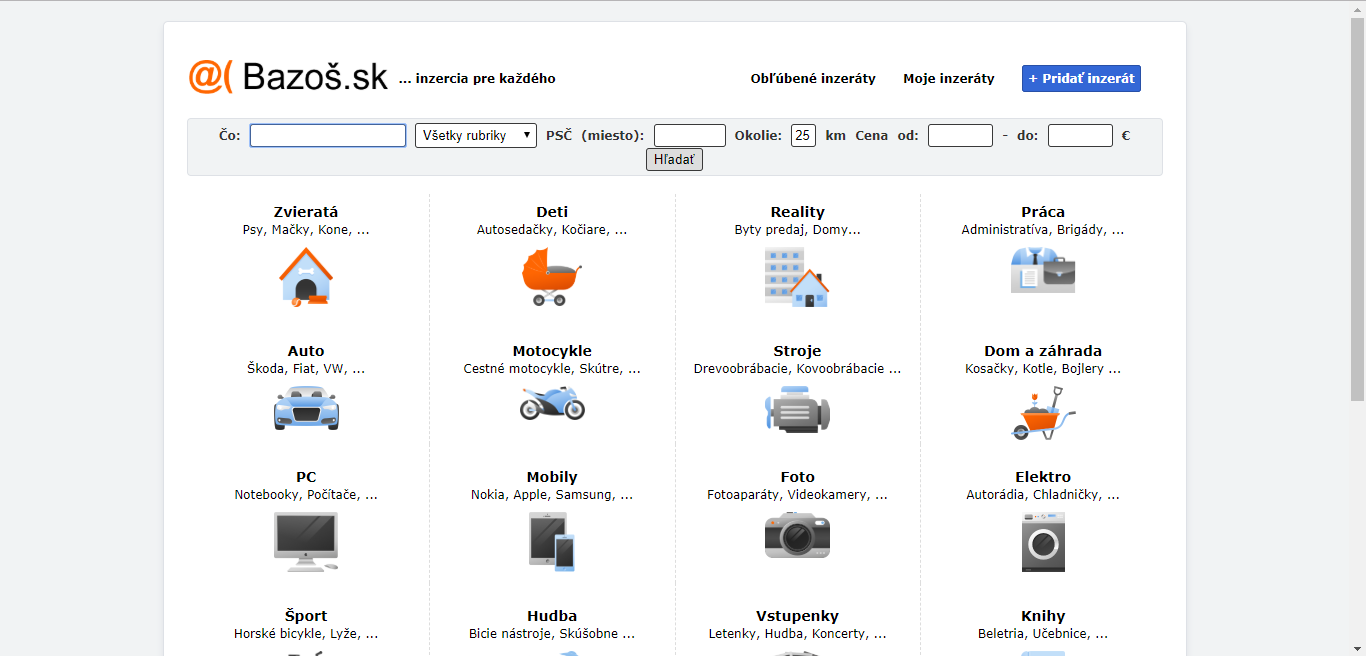Viewport: 1366px width, 656px height.
Task: Select the Deti baby stroller icon
Action: tap(551, 276)
